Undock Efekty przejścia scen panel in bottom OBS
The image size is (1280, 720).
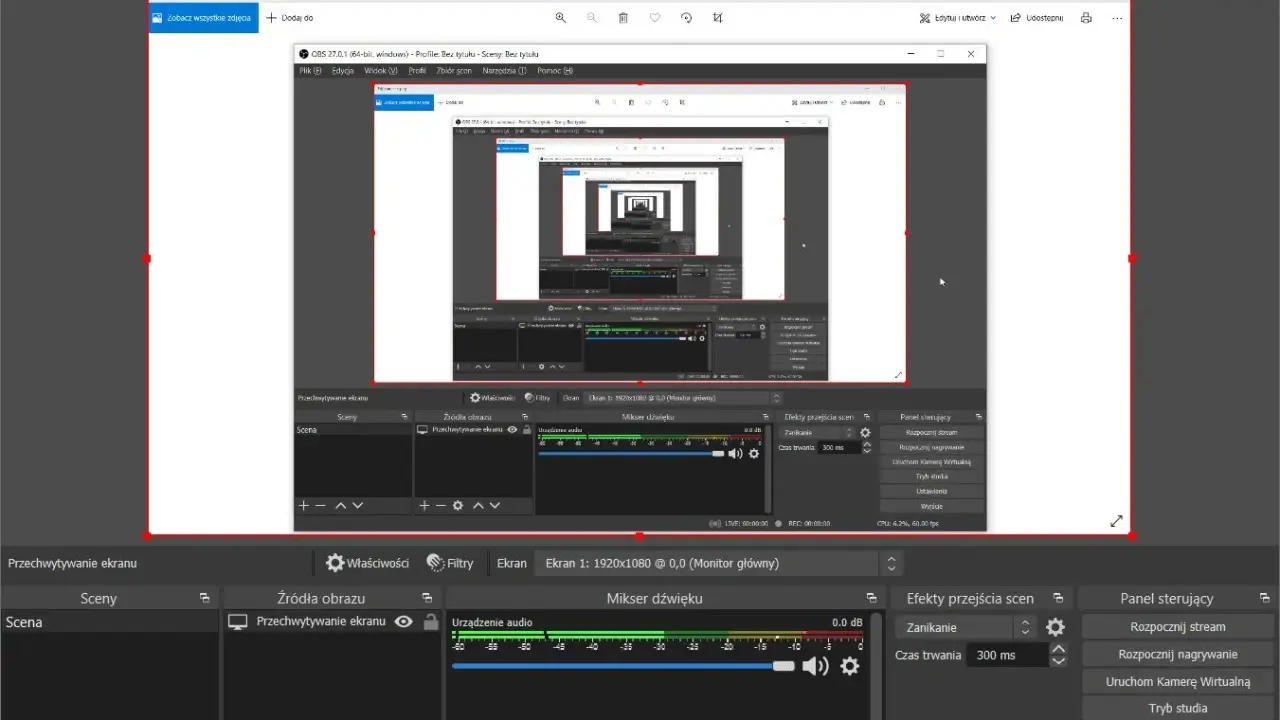(1058, 598)
